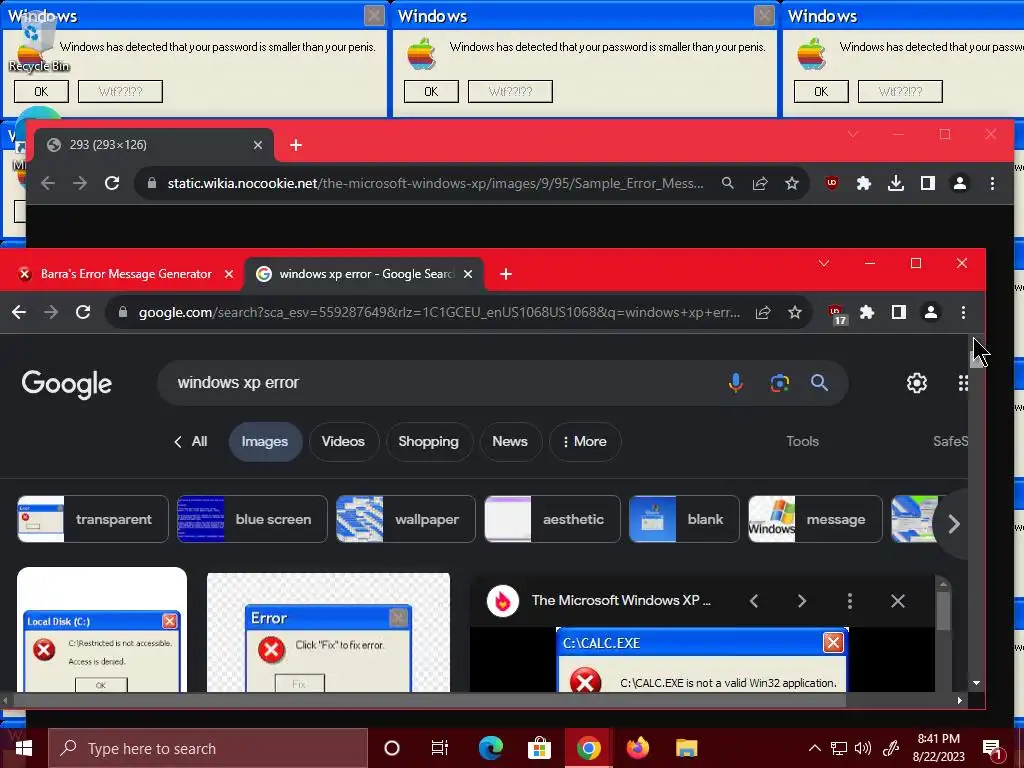Open the Google apps grid

[963, 383]
